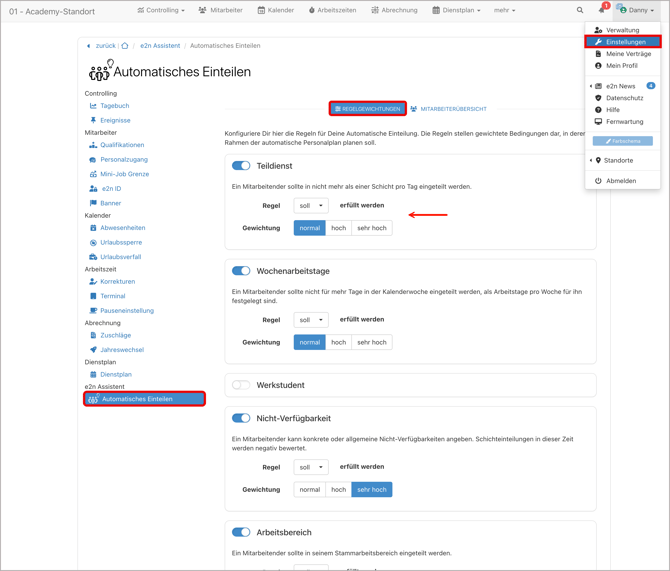Click the Farbschema button

tap(623, 141)
